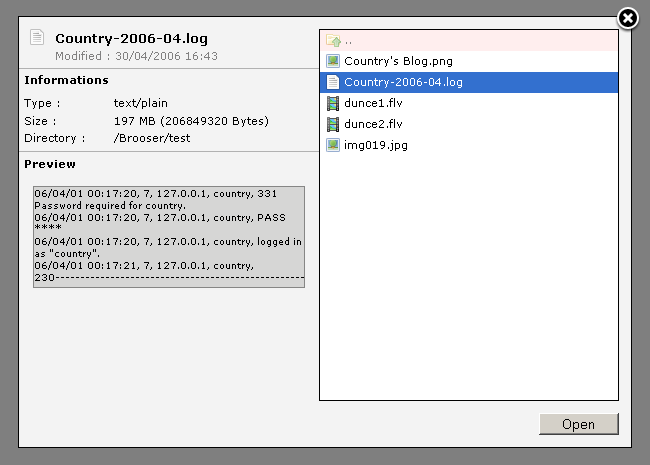
Task: Click the dunce2.flv video film icon
Action: coord(333,124)
